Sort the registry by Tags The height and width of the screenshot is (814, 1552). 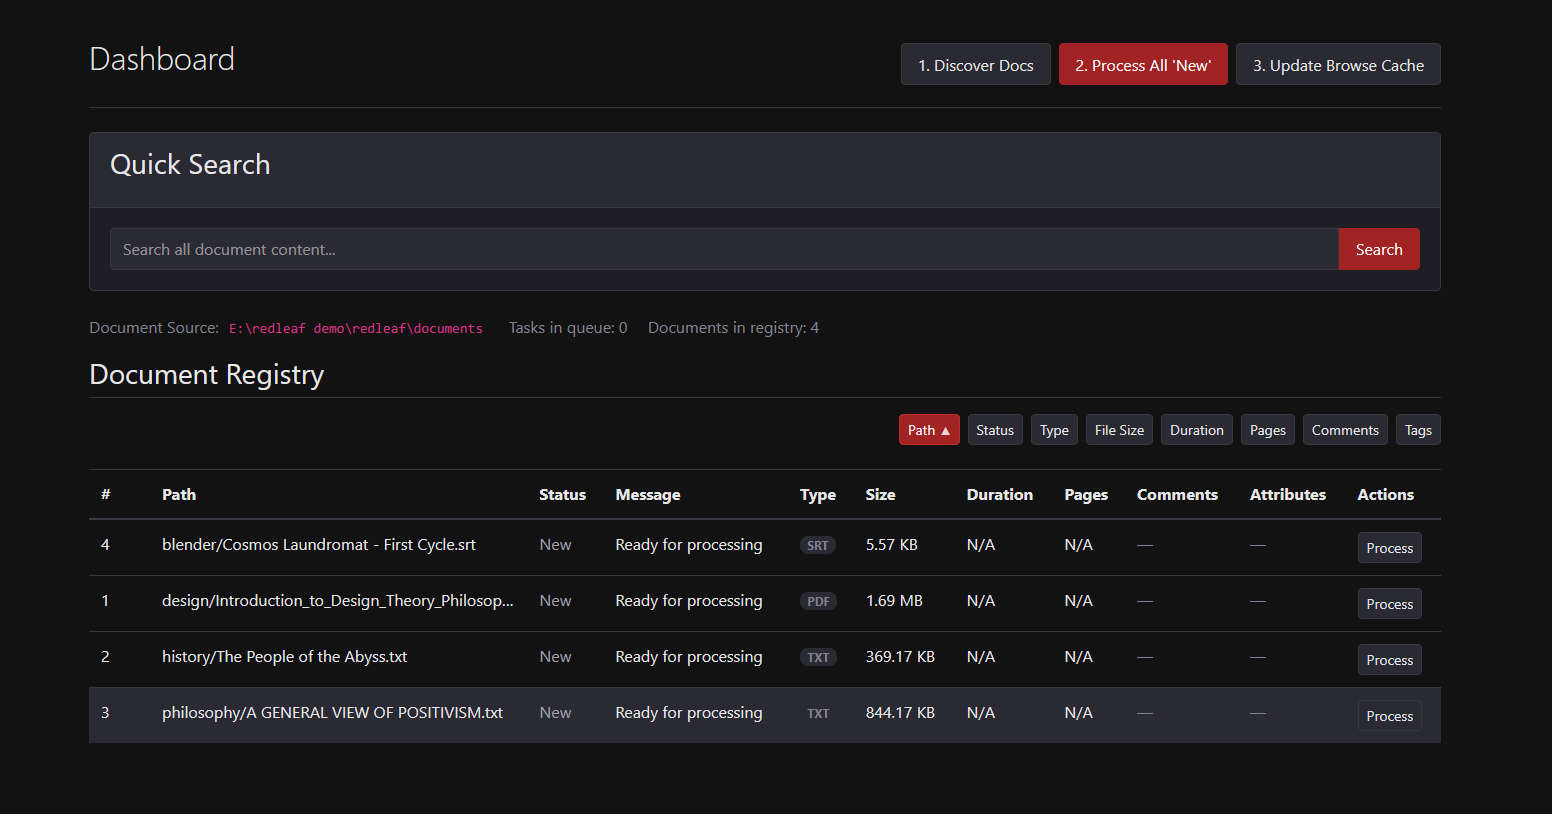(x=1417, y=430)
